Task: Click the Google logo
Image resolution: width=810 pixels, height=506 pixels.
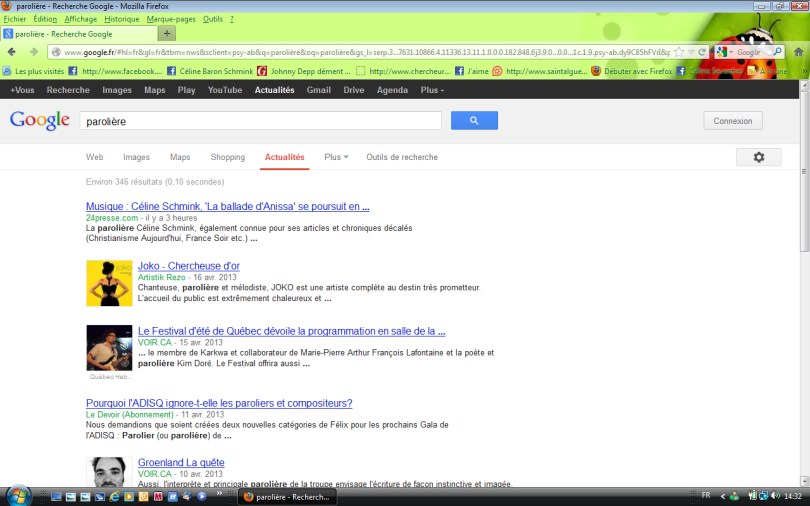Action: point(39,120)
